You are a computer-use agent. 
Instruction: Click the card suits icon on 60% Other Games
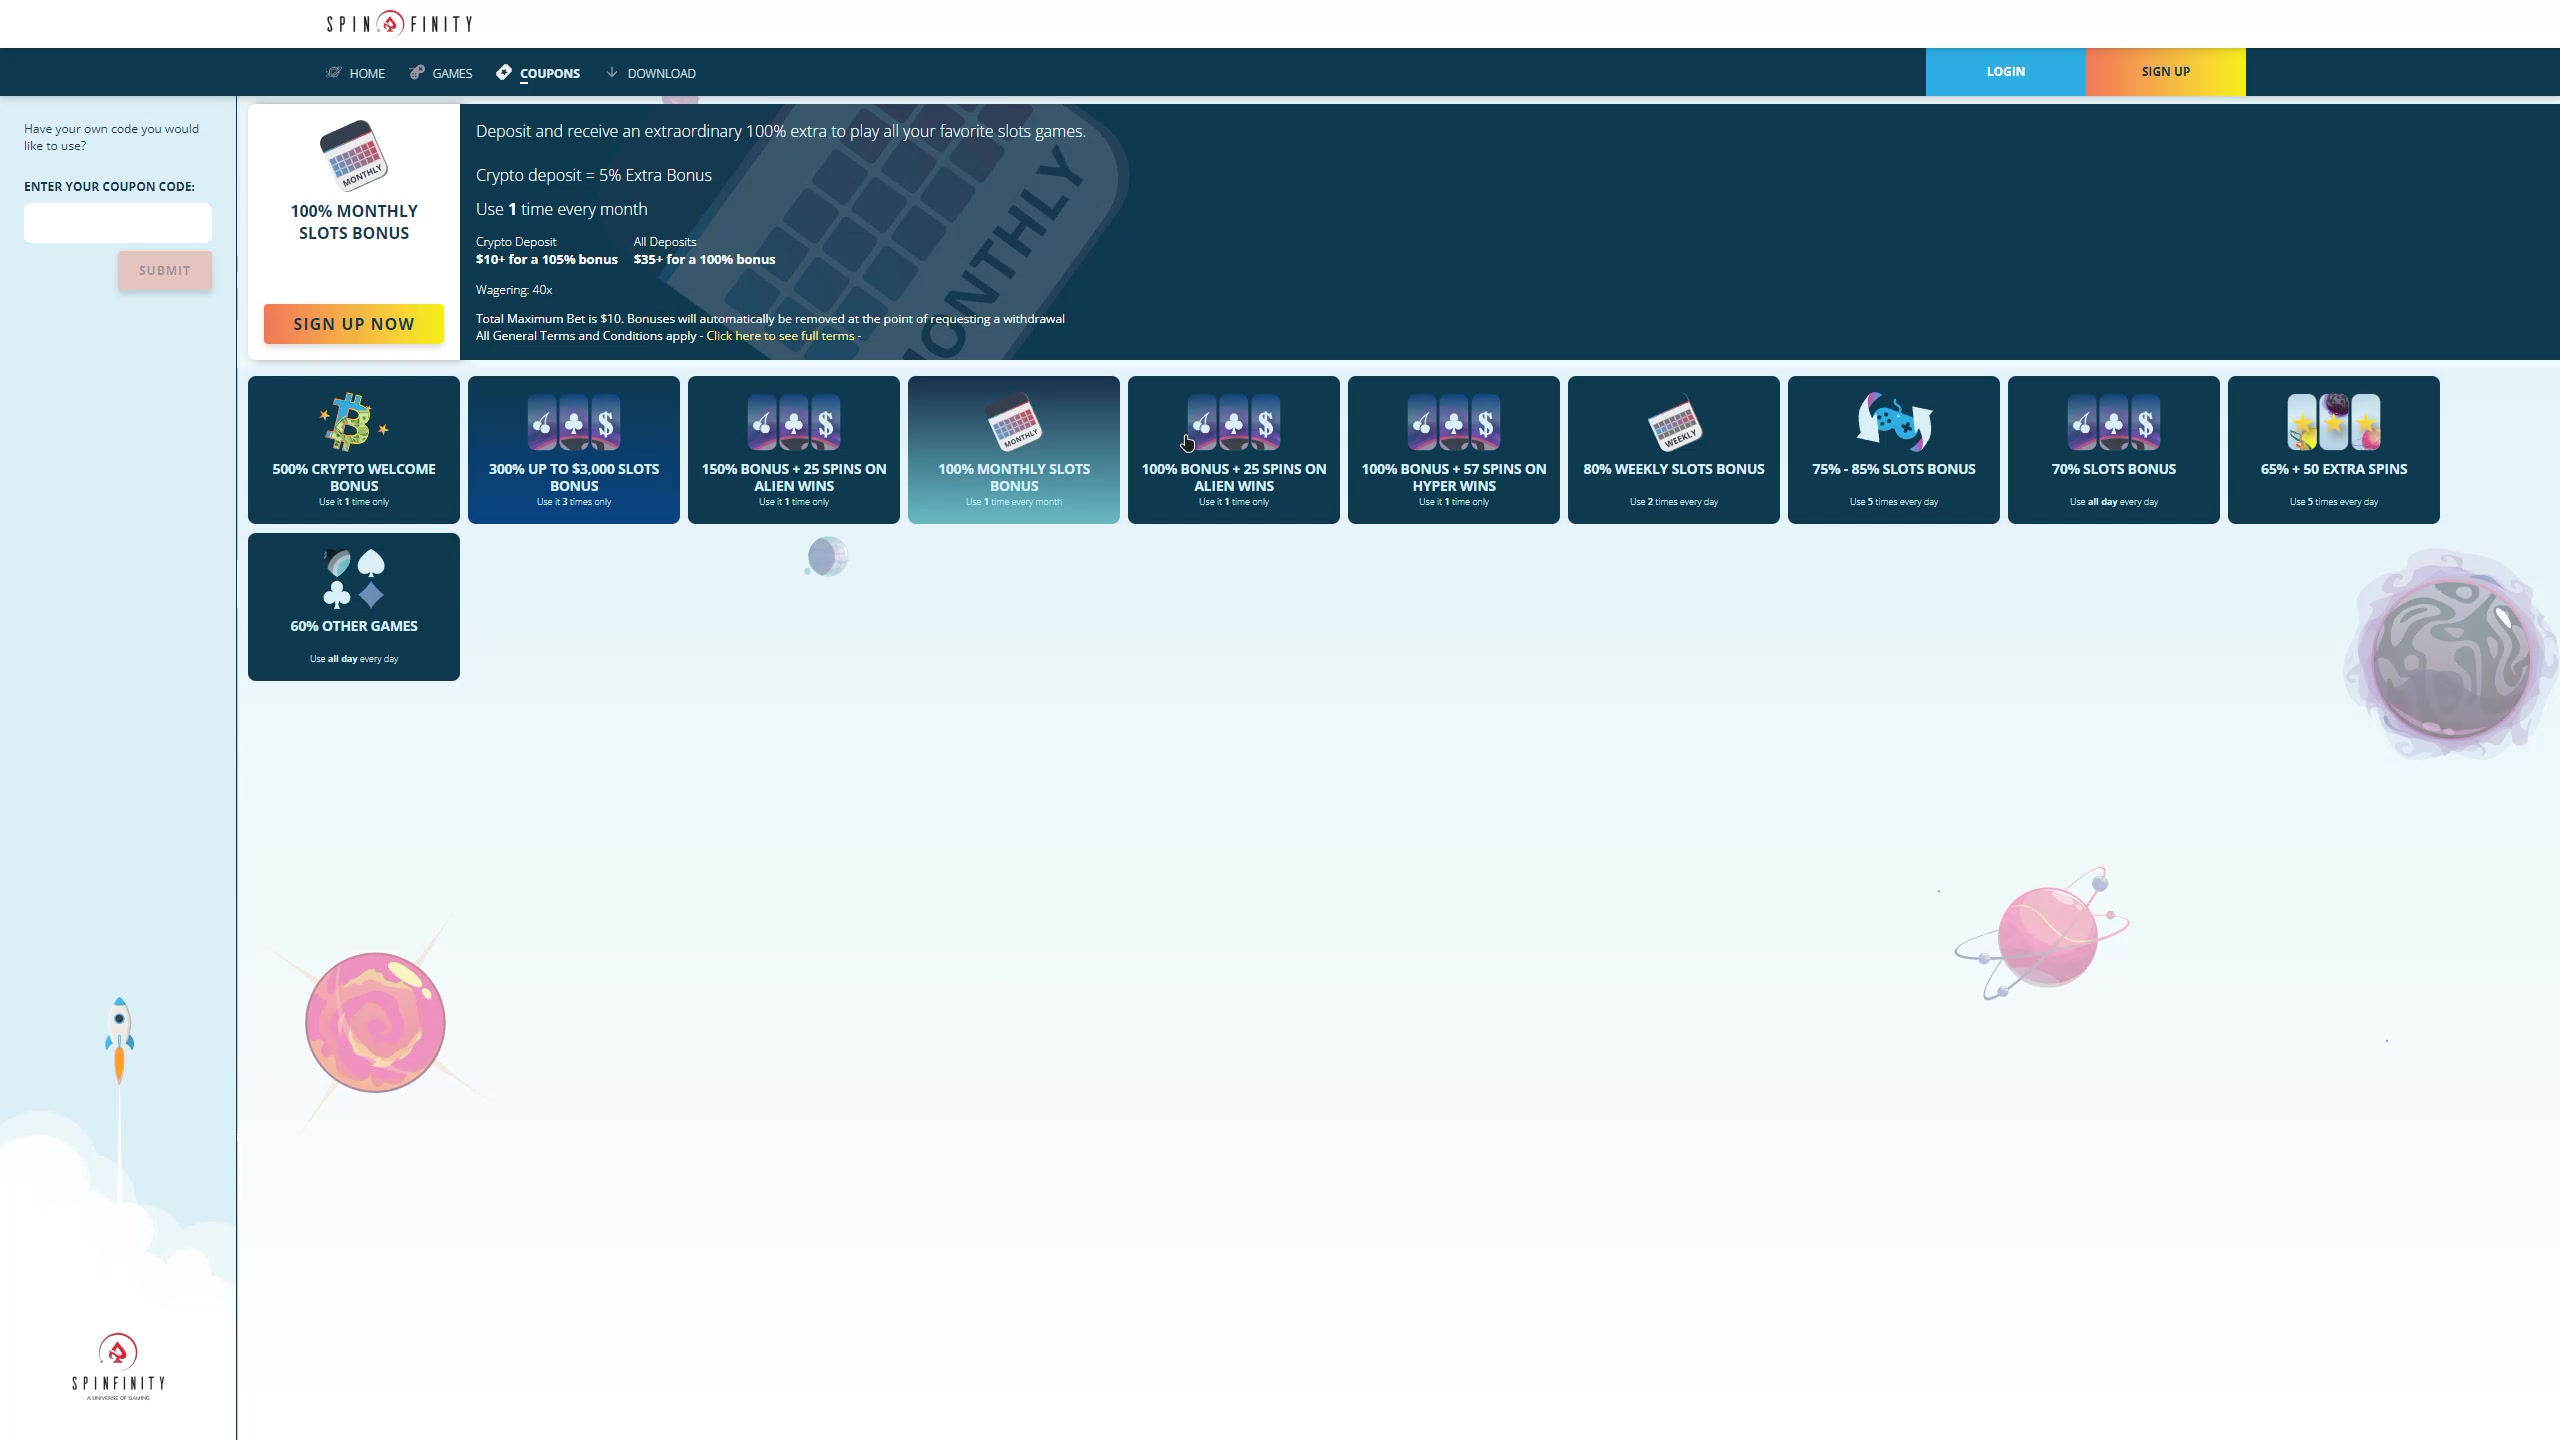(354, 579)
